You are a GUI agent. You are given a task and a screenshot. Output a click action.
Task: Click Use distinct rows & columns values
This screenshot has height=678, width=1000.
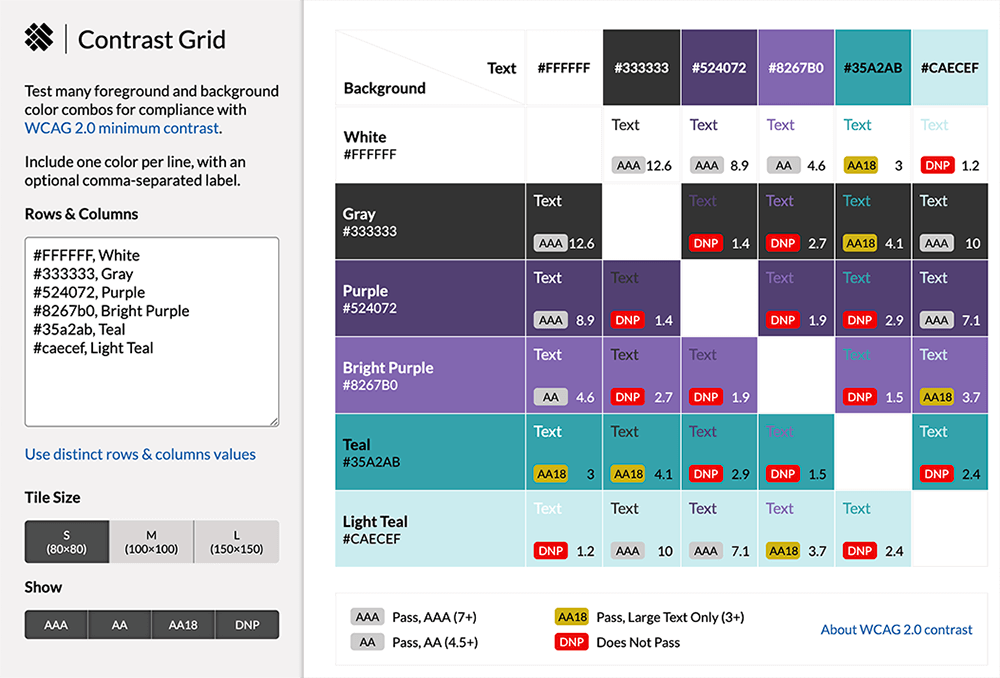(140, 454)
